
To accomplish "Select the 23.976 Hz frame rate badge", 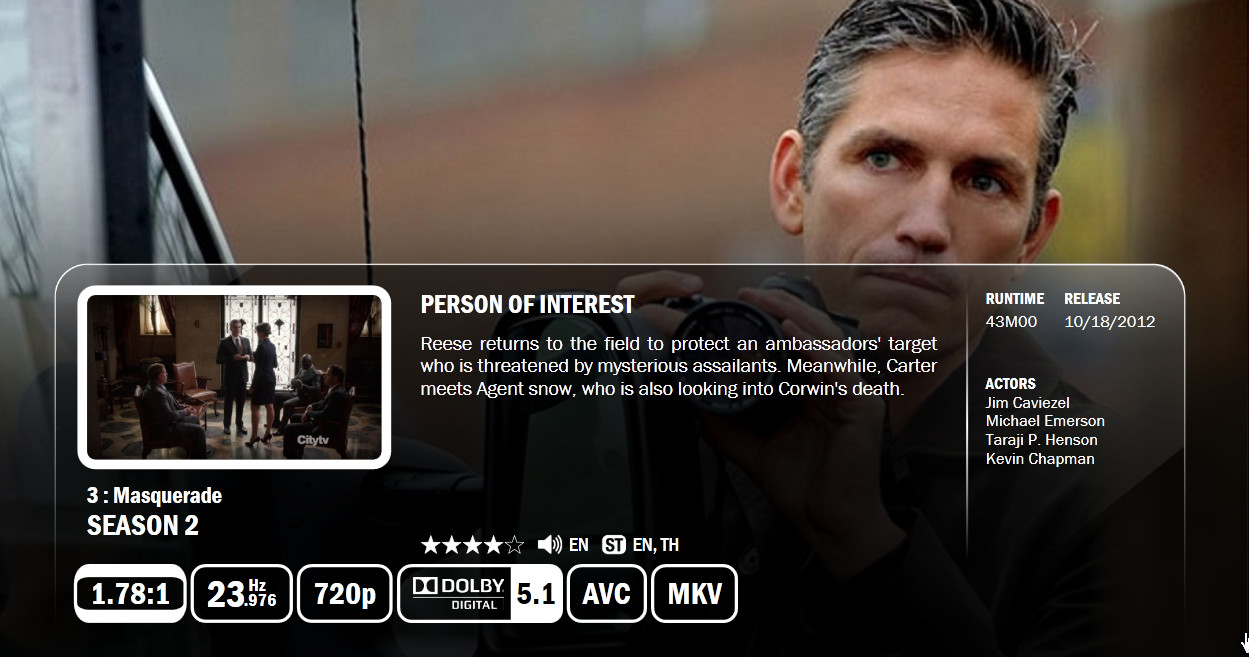I will 242,594.
